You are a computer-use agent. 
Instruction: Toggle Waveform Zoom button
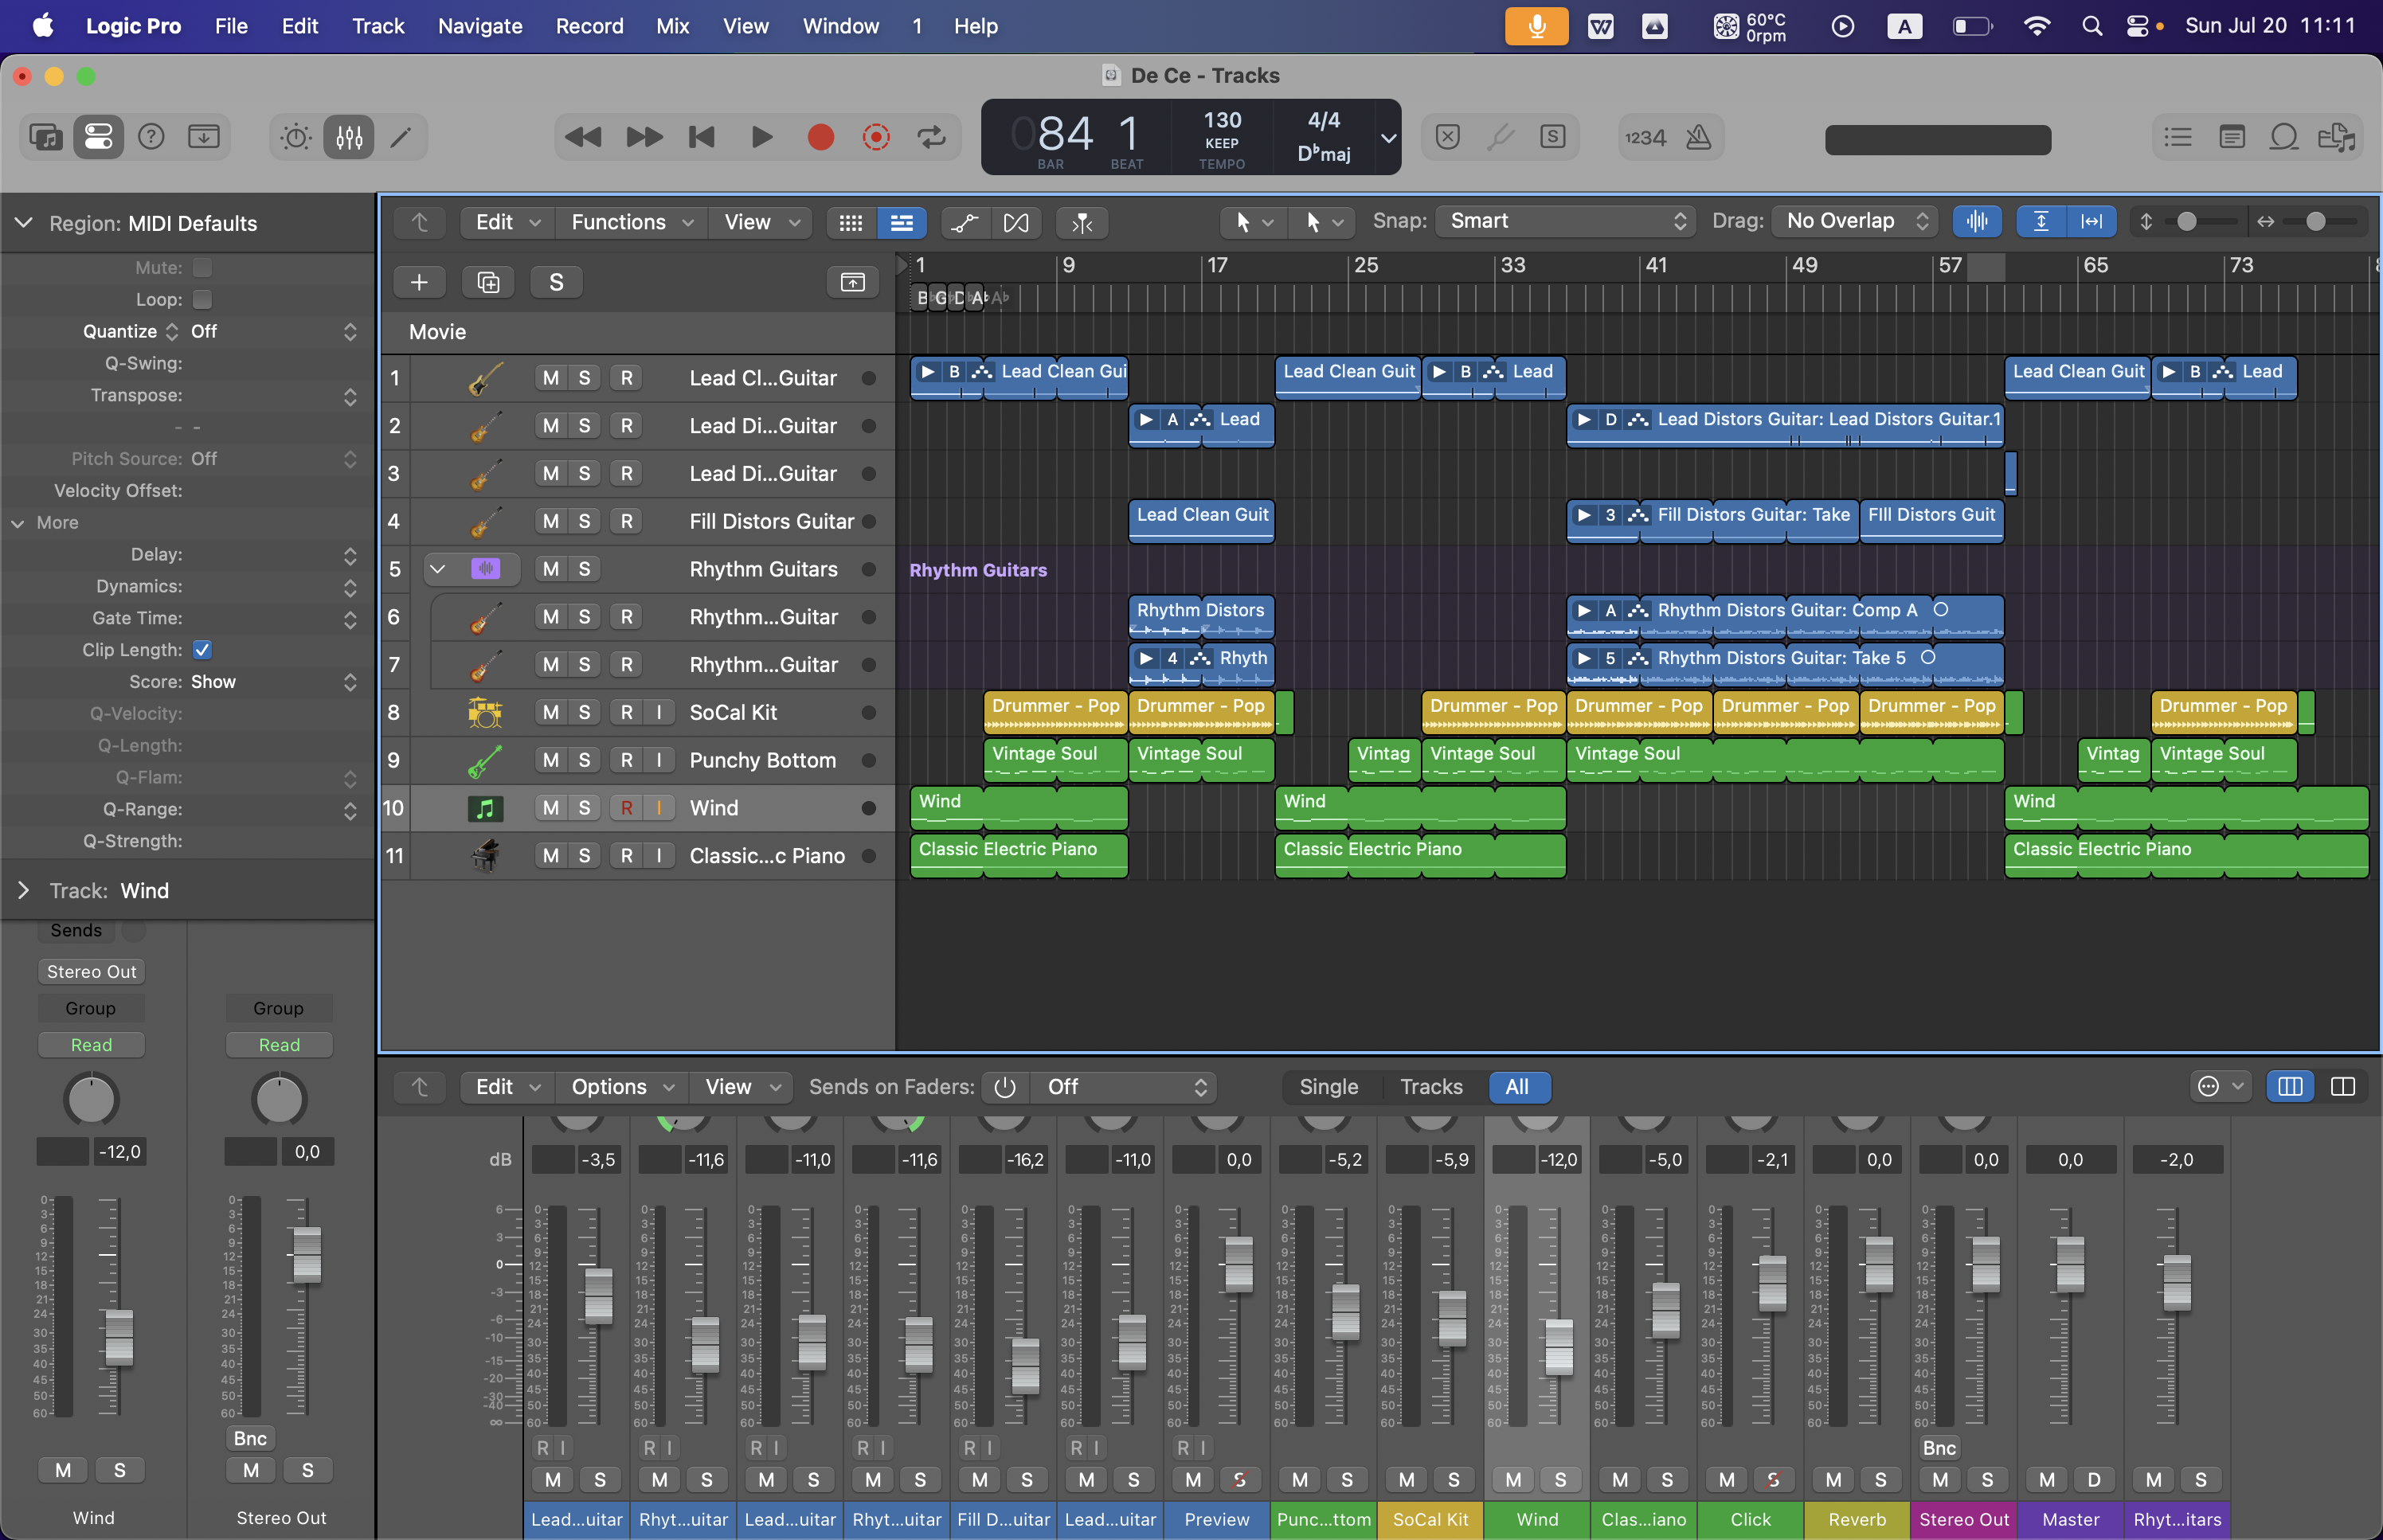click(1977, 222)
